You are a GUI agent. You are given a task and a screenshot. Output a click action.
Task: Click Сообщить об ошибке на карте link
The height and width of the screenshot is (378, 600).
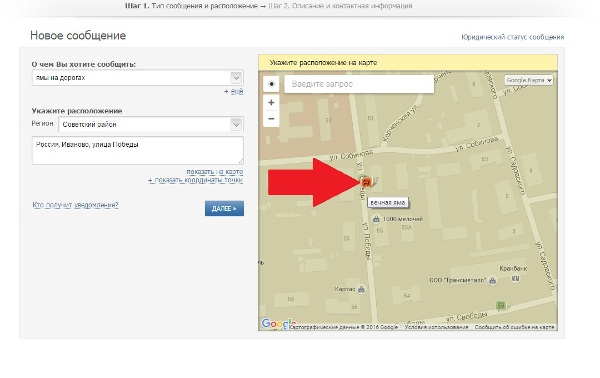[514, 327]
